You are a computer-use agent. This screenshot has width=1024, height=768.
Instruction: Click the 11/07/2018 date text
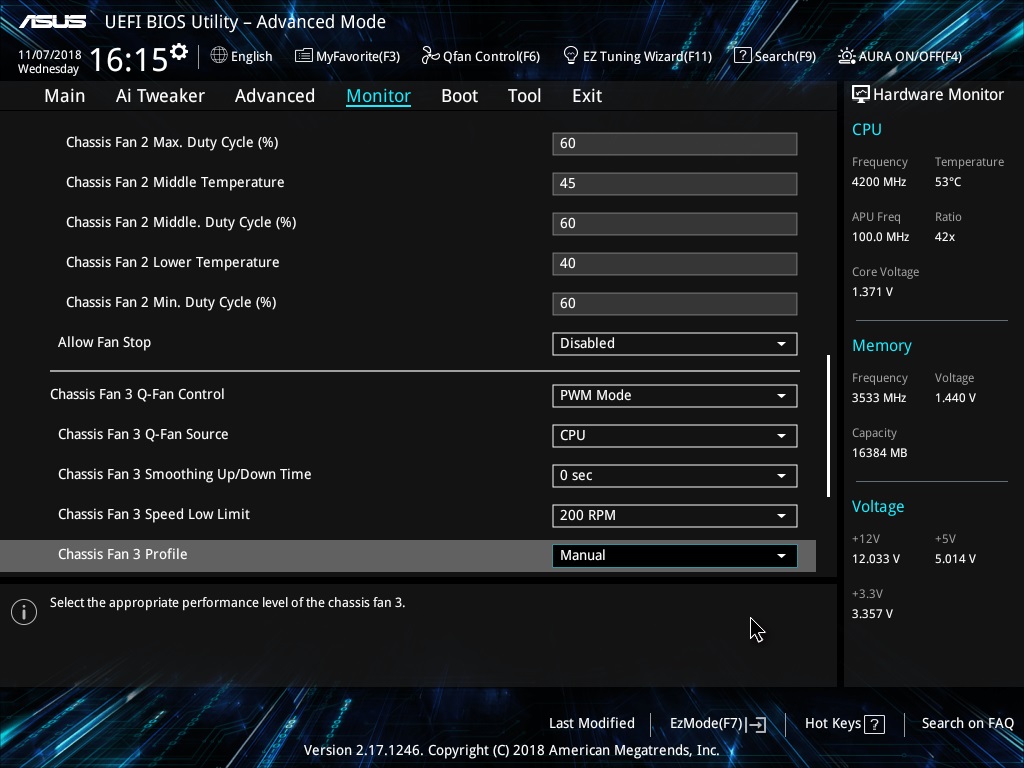(x=50, y=55)
